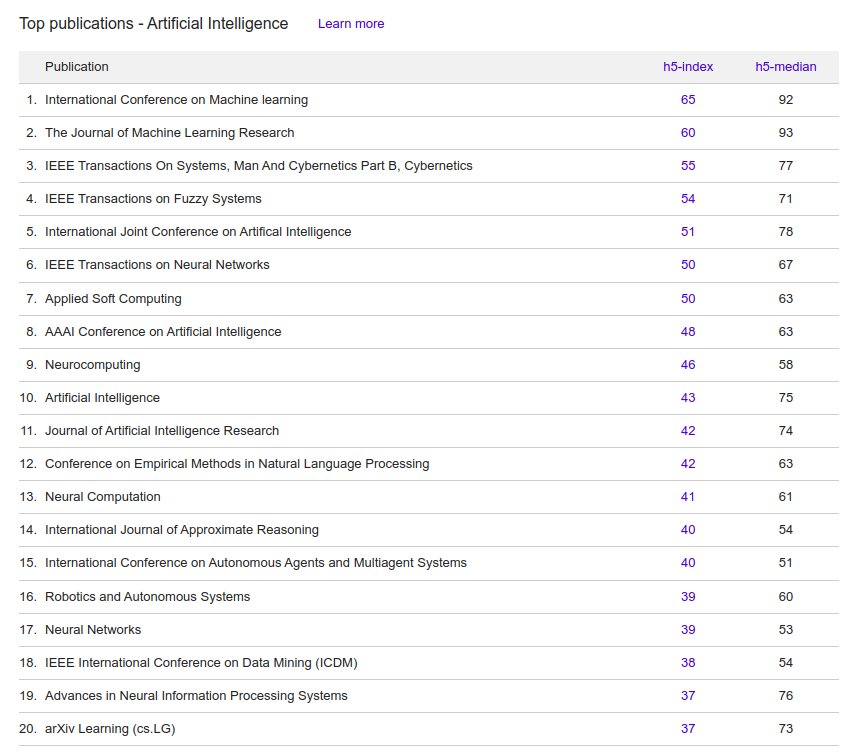852x754 pixels.
Task: Select 'Conference on Empirical Methods in Natural Language Processing'
Action: coord(237,464)
